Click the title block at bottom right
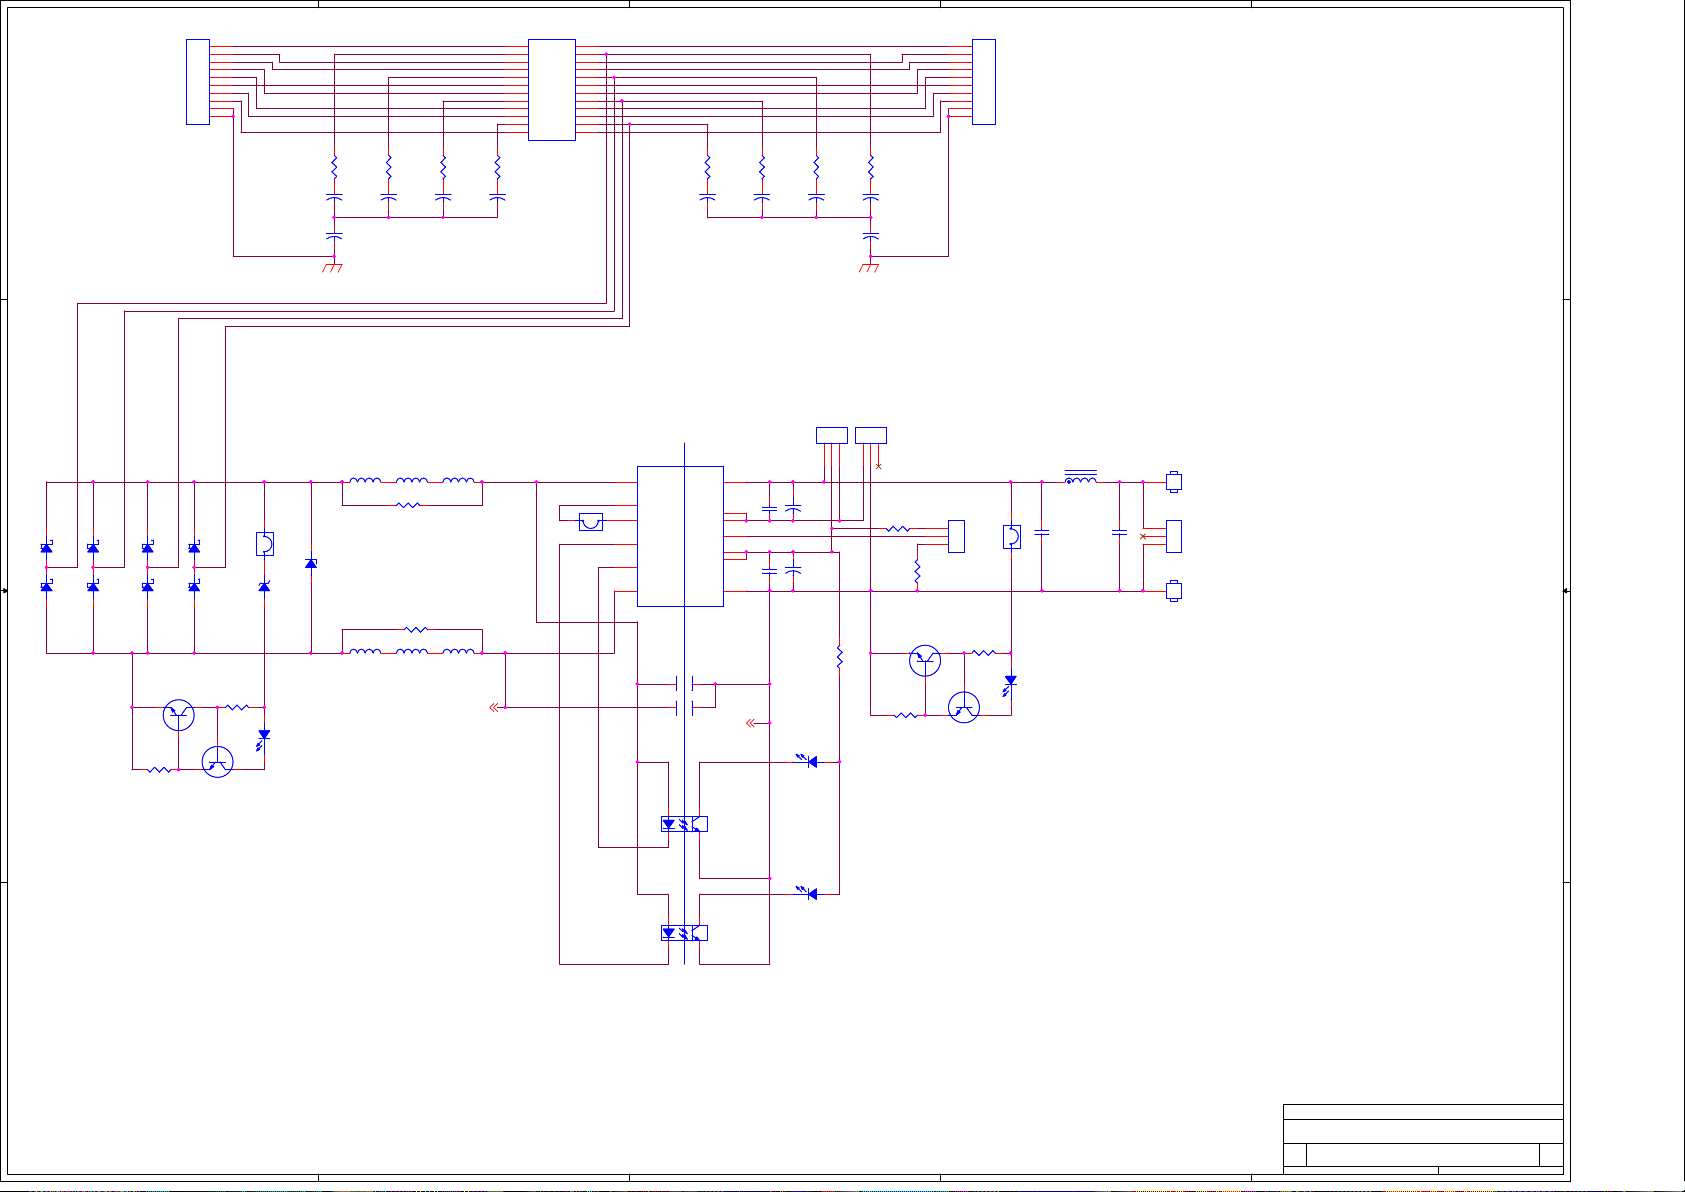This screenshot has width=1685, height=1192. [1423, 1139]
